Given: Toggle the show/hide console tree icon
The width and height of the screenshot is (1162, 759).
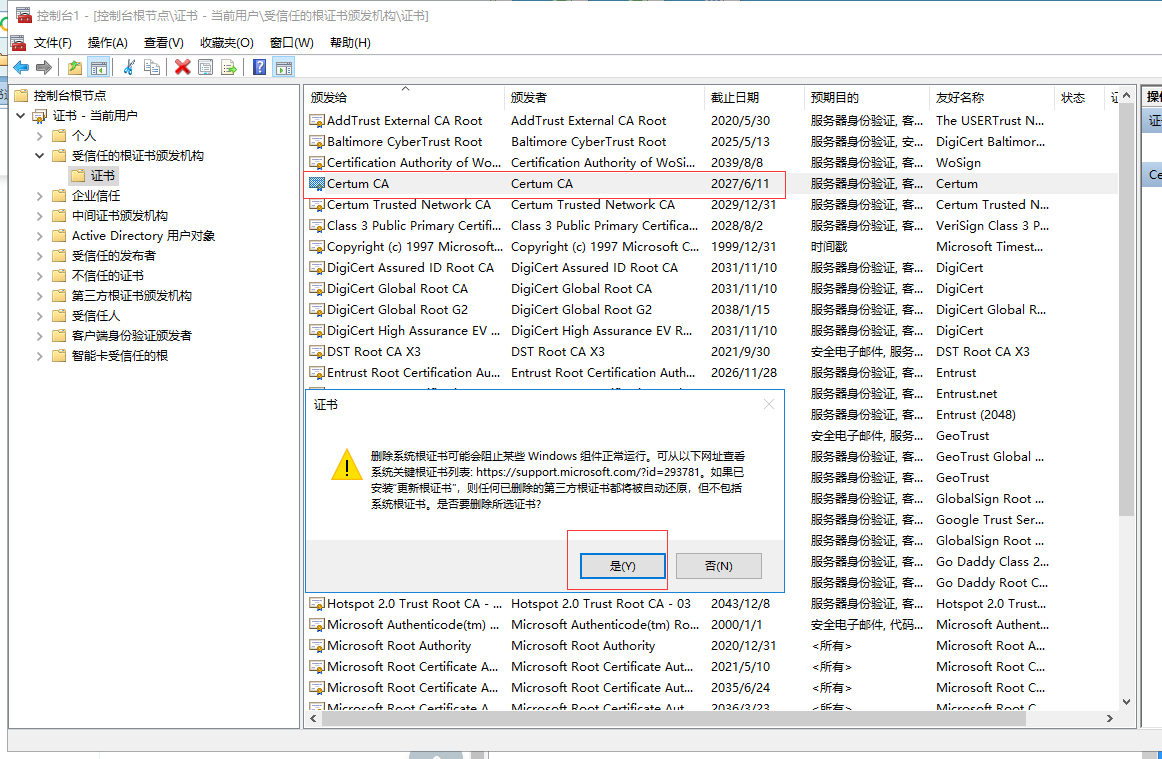Looking at the screenshot, I should [99, 67].
